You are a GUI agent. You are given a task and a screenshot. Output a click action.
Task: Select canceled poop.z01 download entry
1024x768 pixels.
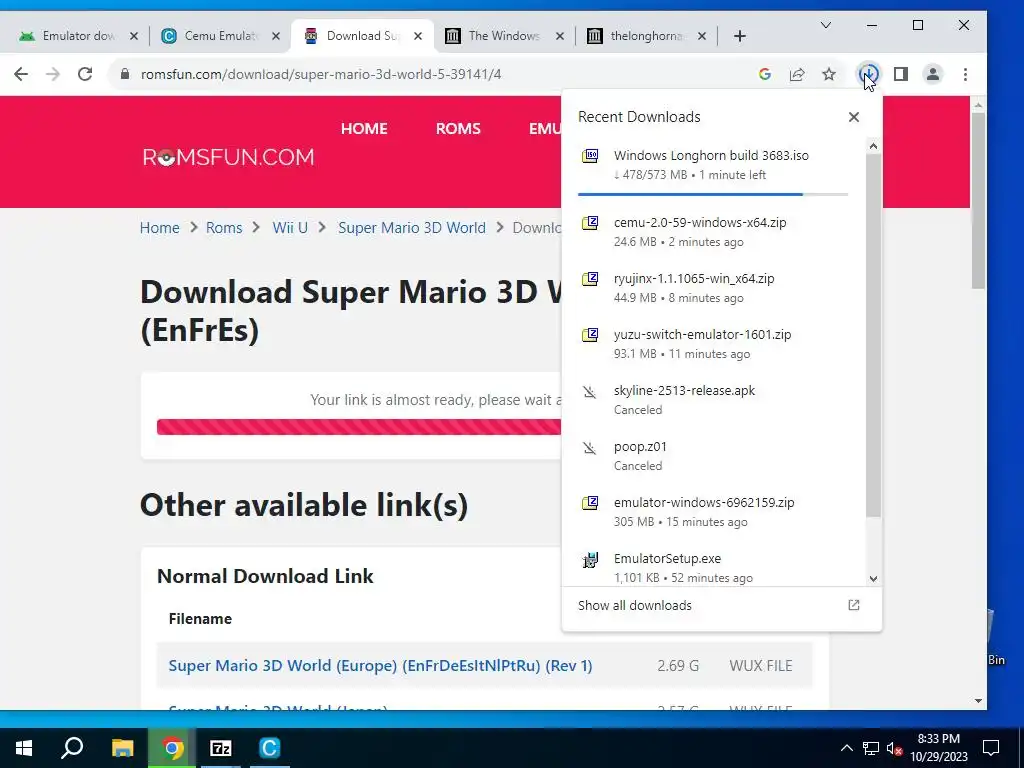pyautogui.click(x=713, y=456)
